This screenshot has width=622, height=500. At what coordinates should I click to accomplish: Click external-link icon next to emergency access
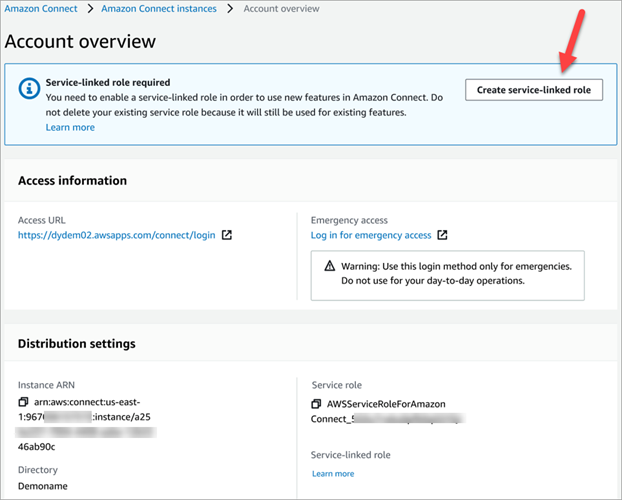click(x=443, y=236)
